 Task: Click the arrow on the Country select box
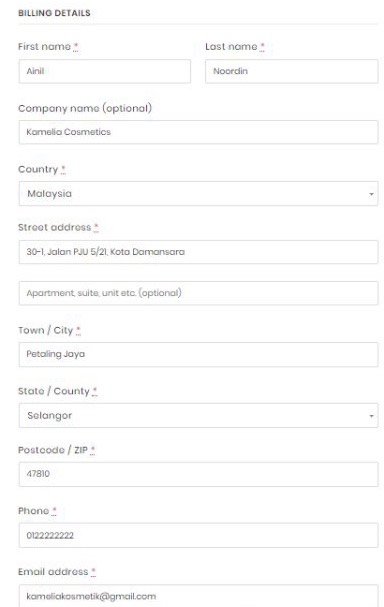(371, 194)
